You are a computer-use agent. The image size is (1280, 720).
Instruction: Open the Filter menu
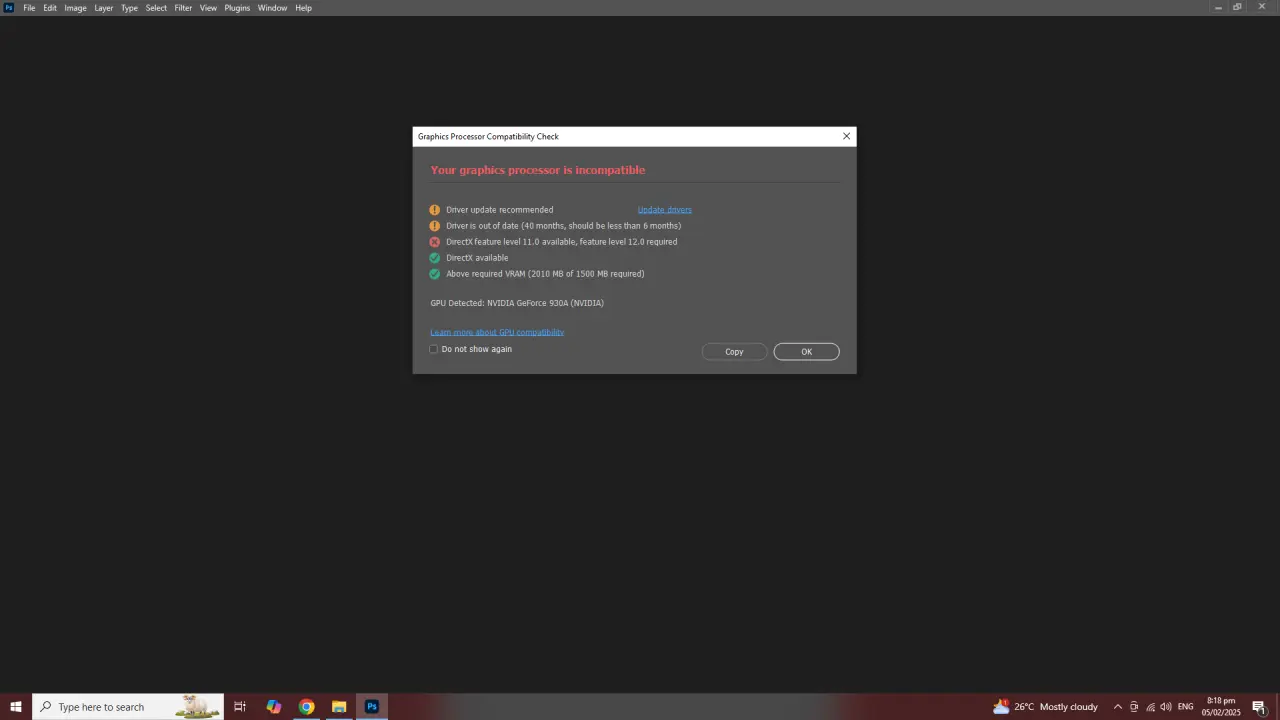184,8
